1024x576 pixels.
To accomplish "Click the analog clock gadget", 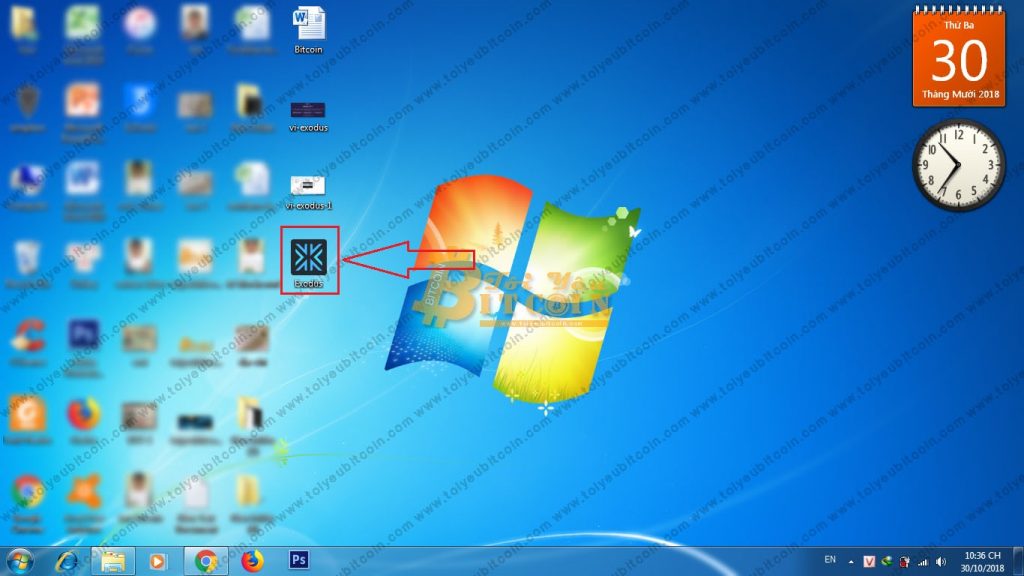I will coord(959,165).
